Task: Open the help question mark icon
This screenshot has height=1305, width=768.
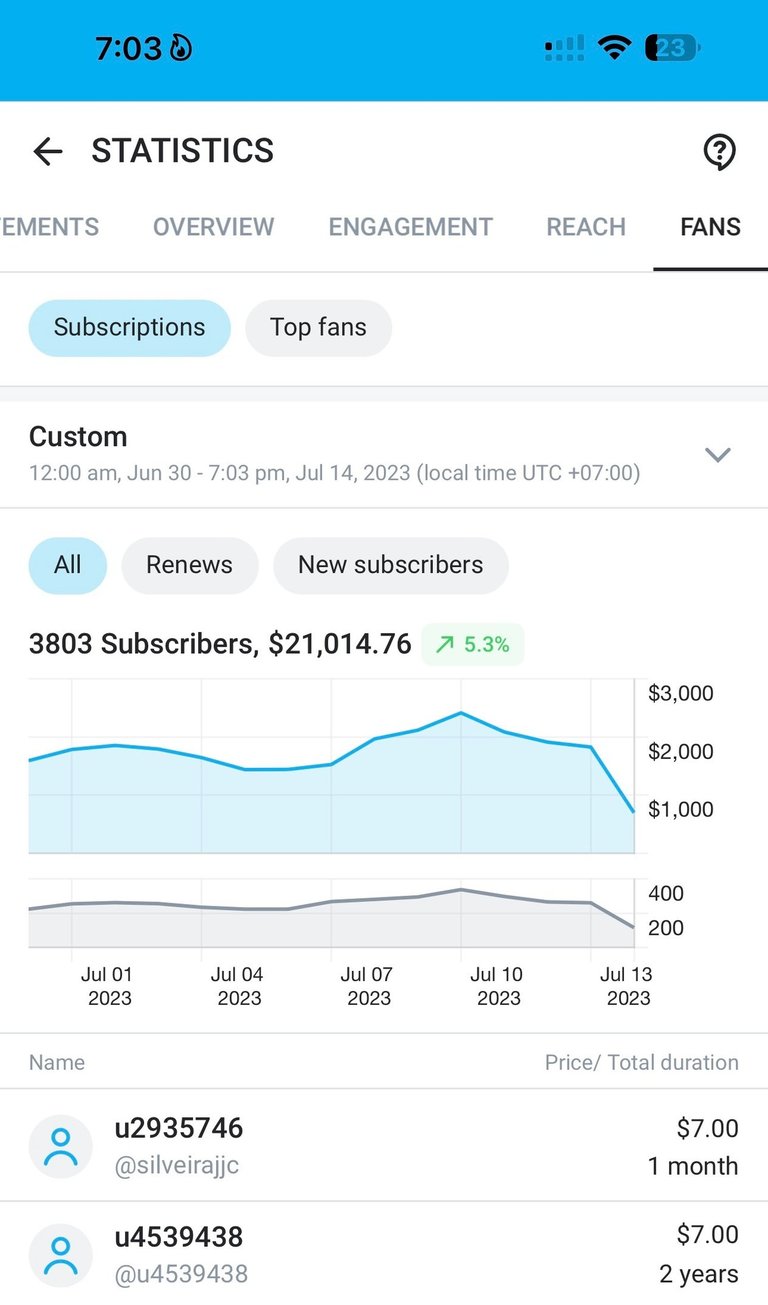Action: 719,152
